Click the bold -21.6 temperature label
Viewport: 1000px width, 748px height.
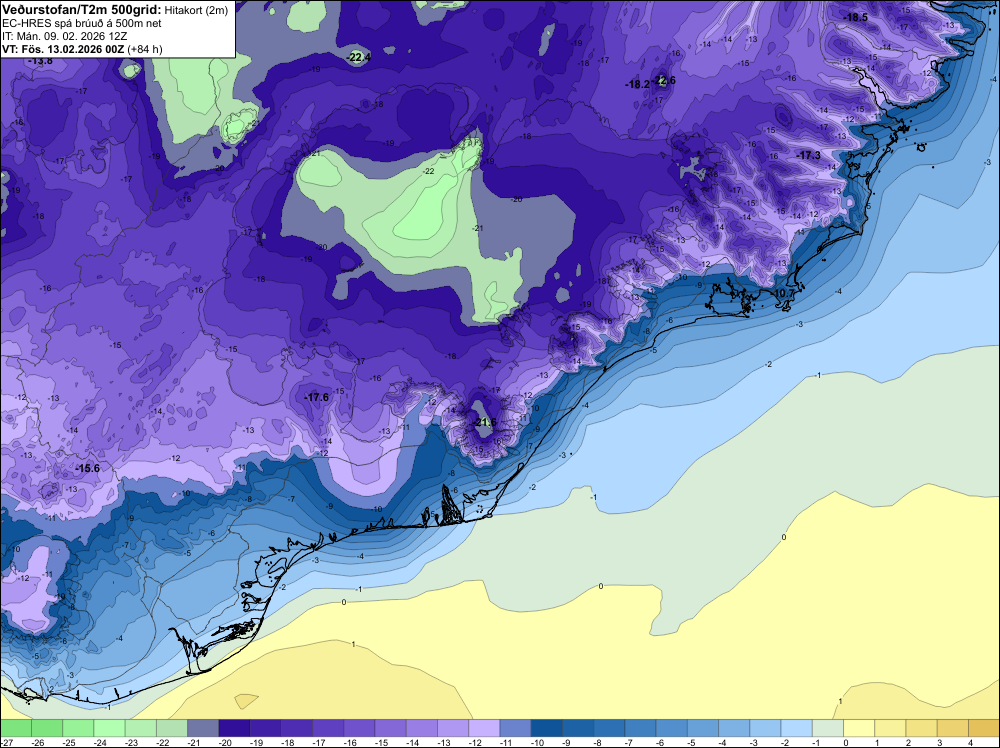coord(485,422)
